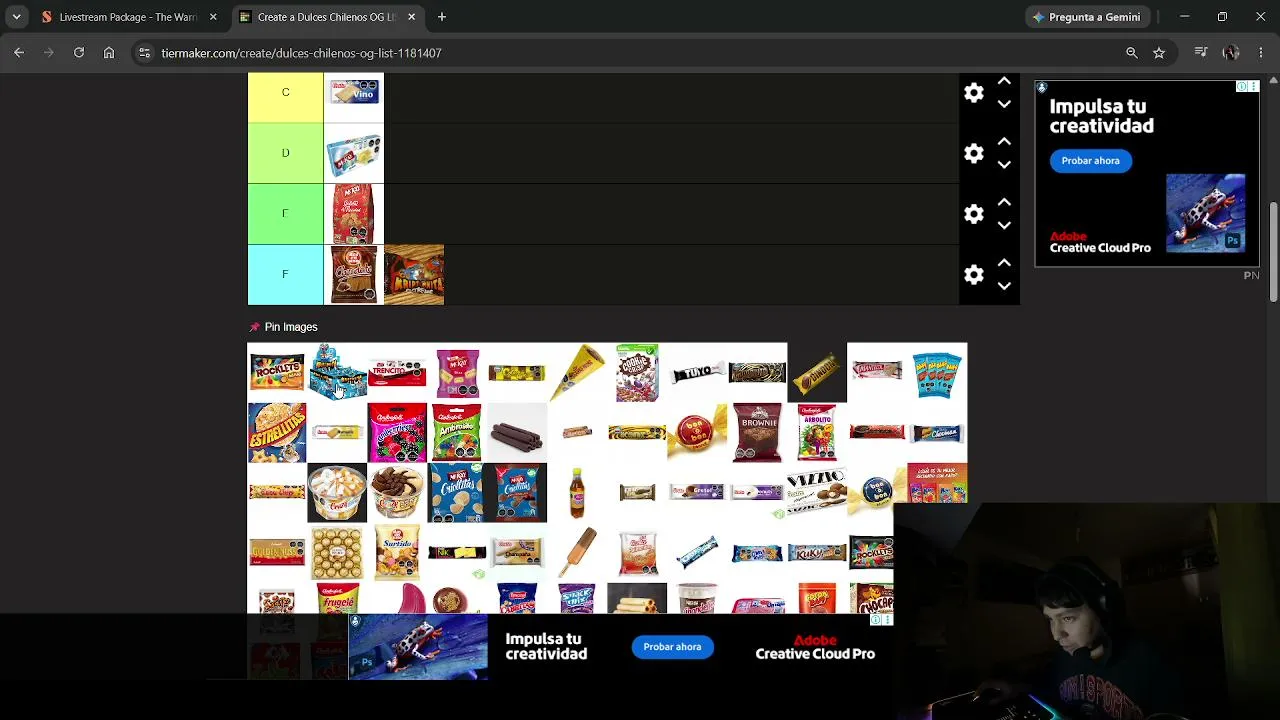Open the Chrome three-dot menu
Viewport: 1280px width, 720px height.
point(1261,53)
